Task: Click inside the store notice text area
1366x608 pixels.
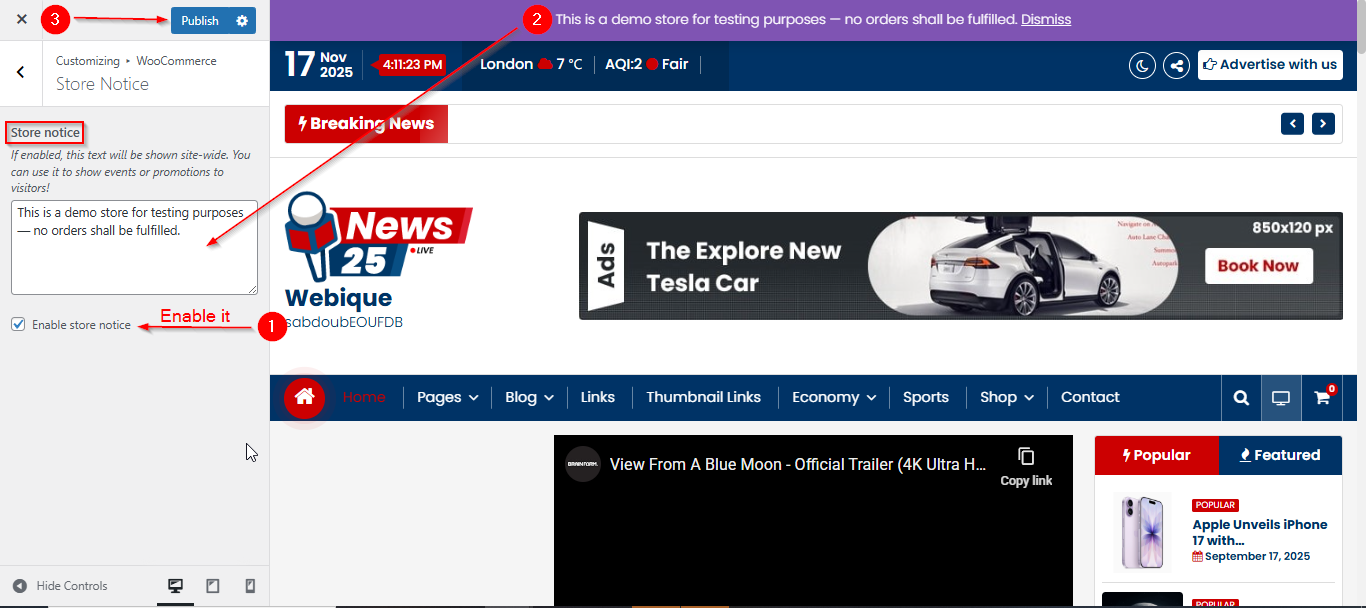Action: tap(134, 260)
